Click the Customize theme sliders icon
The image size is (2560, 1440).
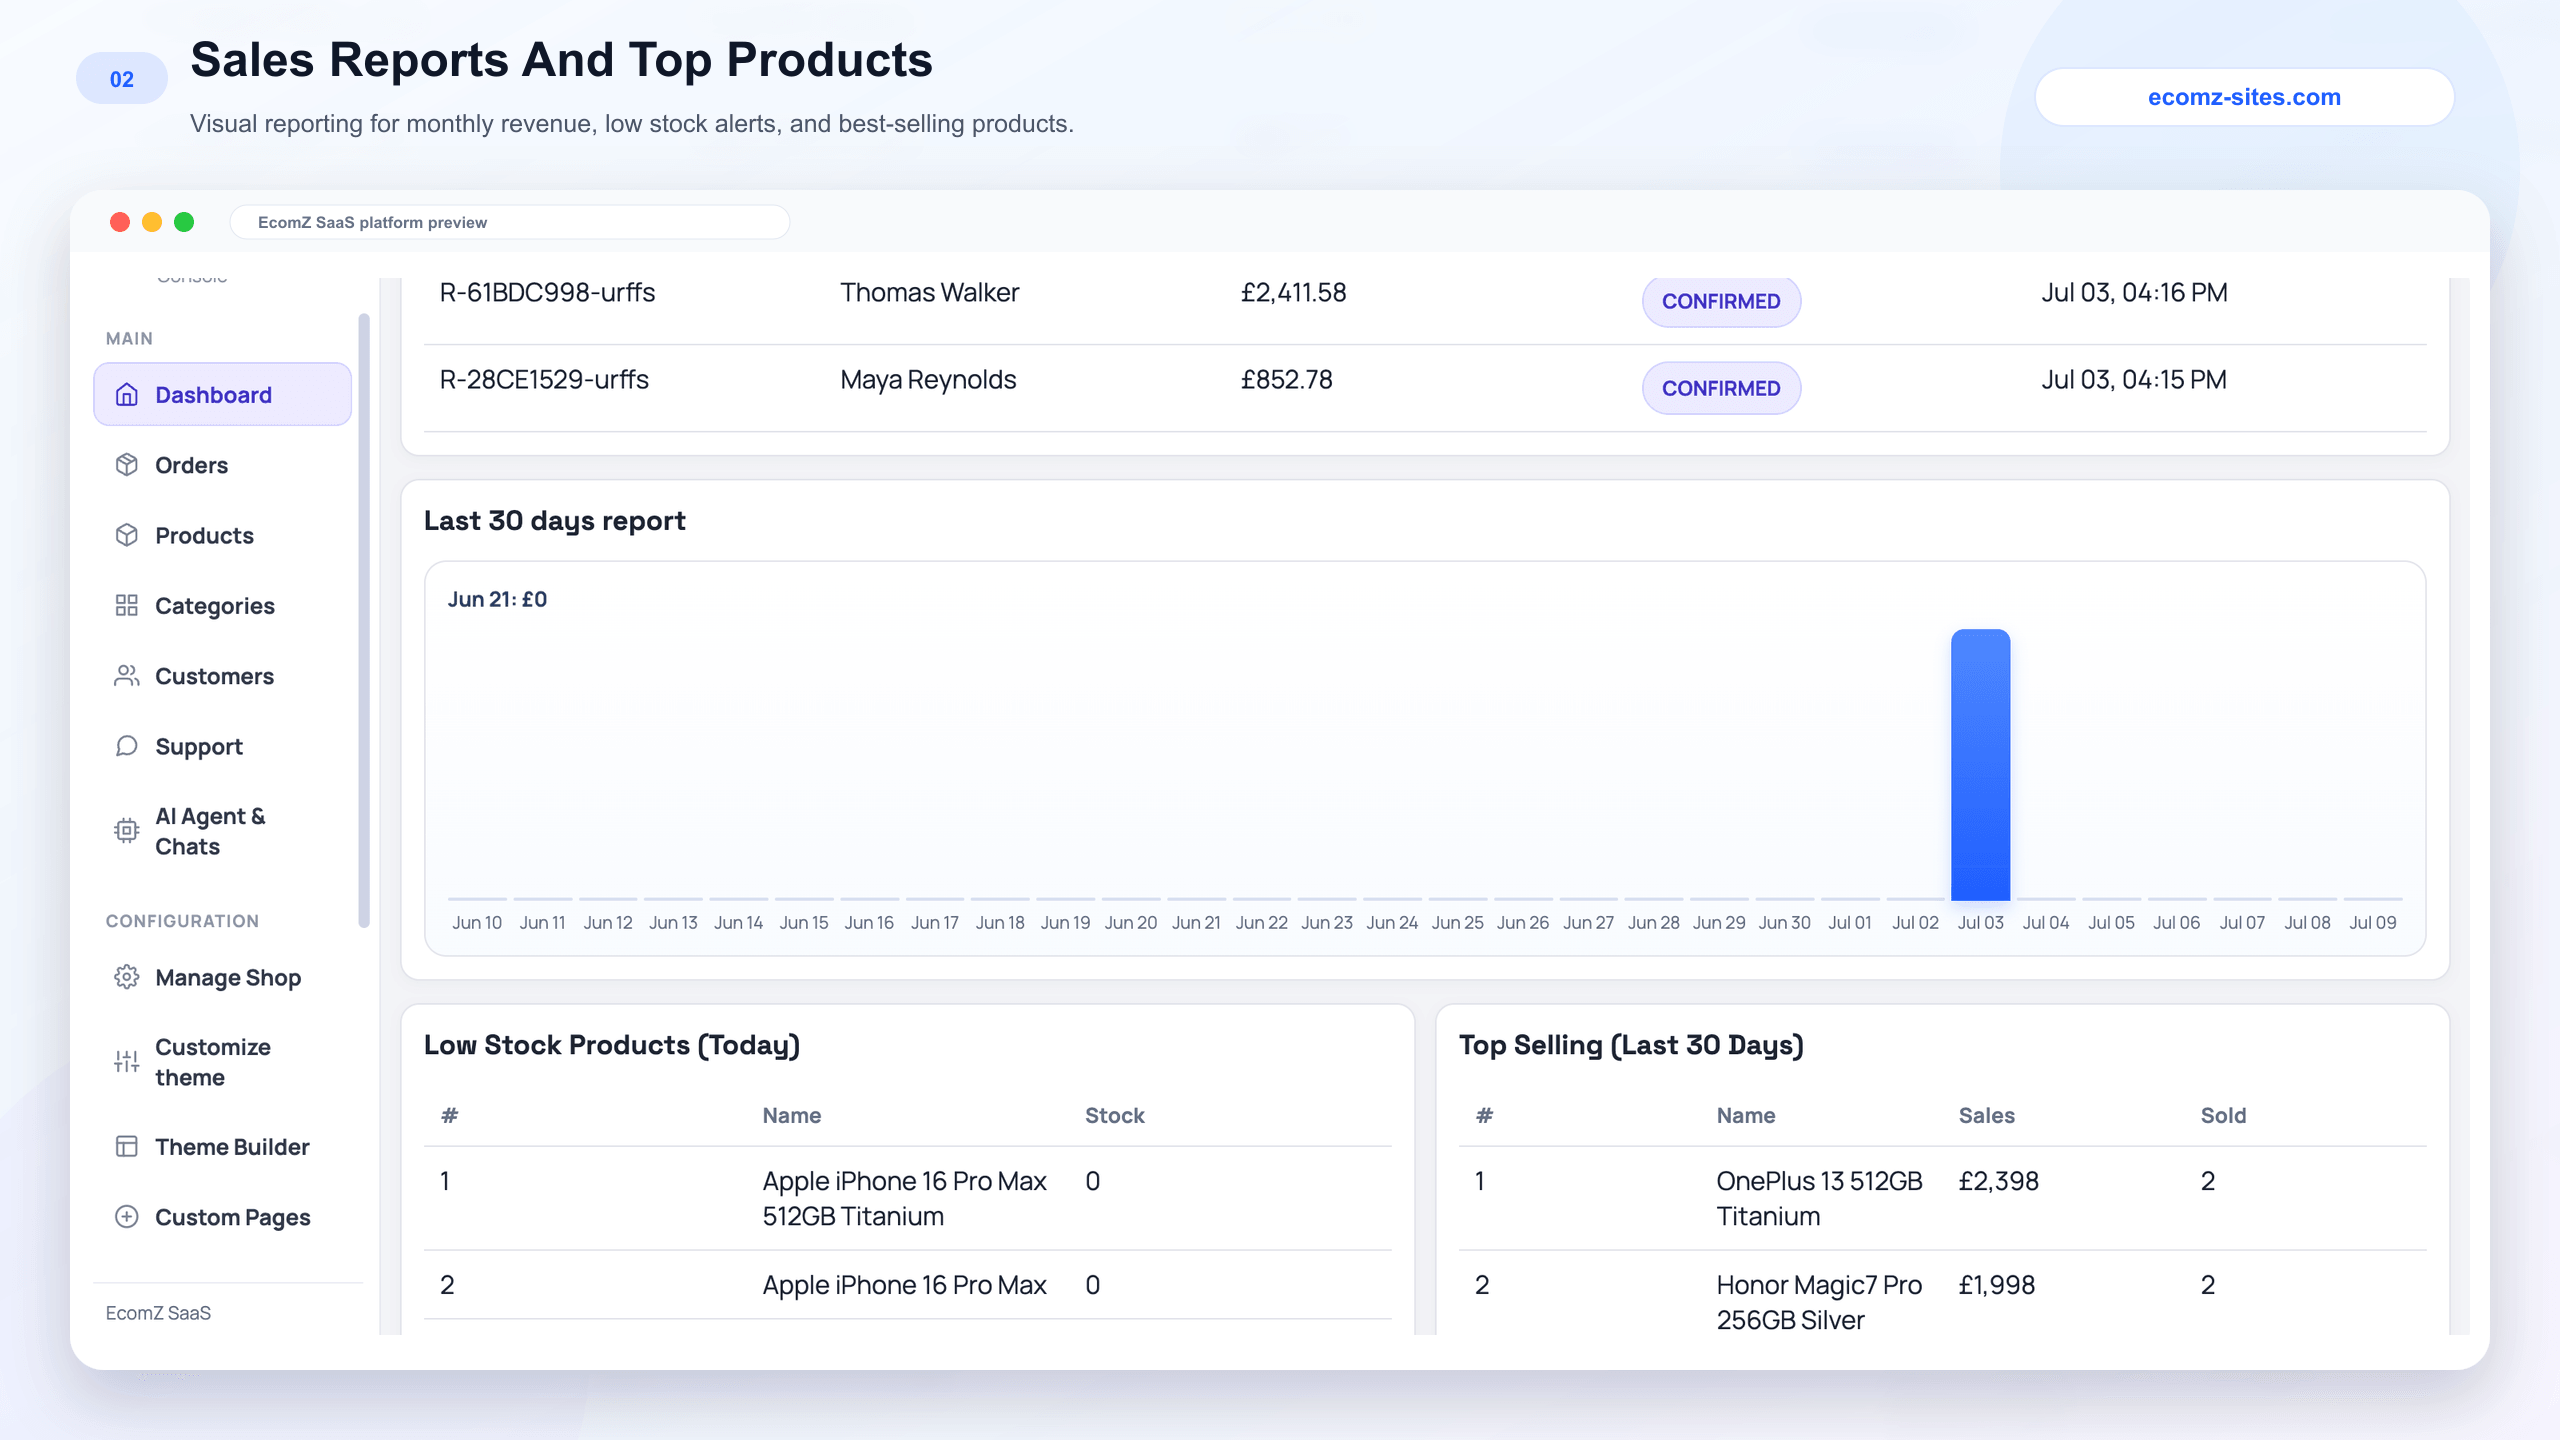point(127,1062)
